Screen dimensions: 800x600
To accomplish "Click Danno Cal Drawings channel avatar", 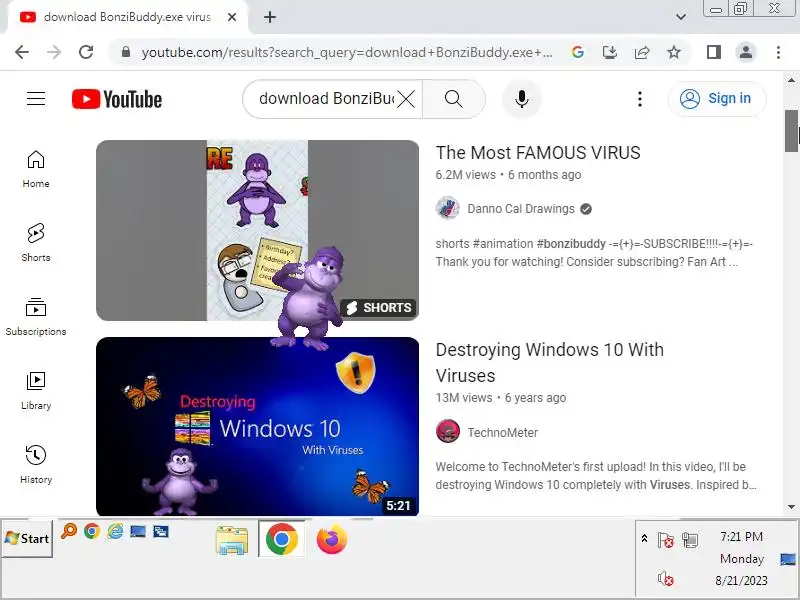I will coord(447,208).
